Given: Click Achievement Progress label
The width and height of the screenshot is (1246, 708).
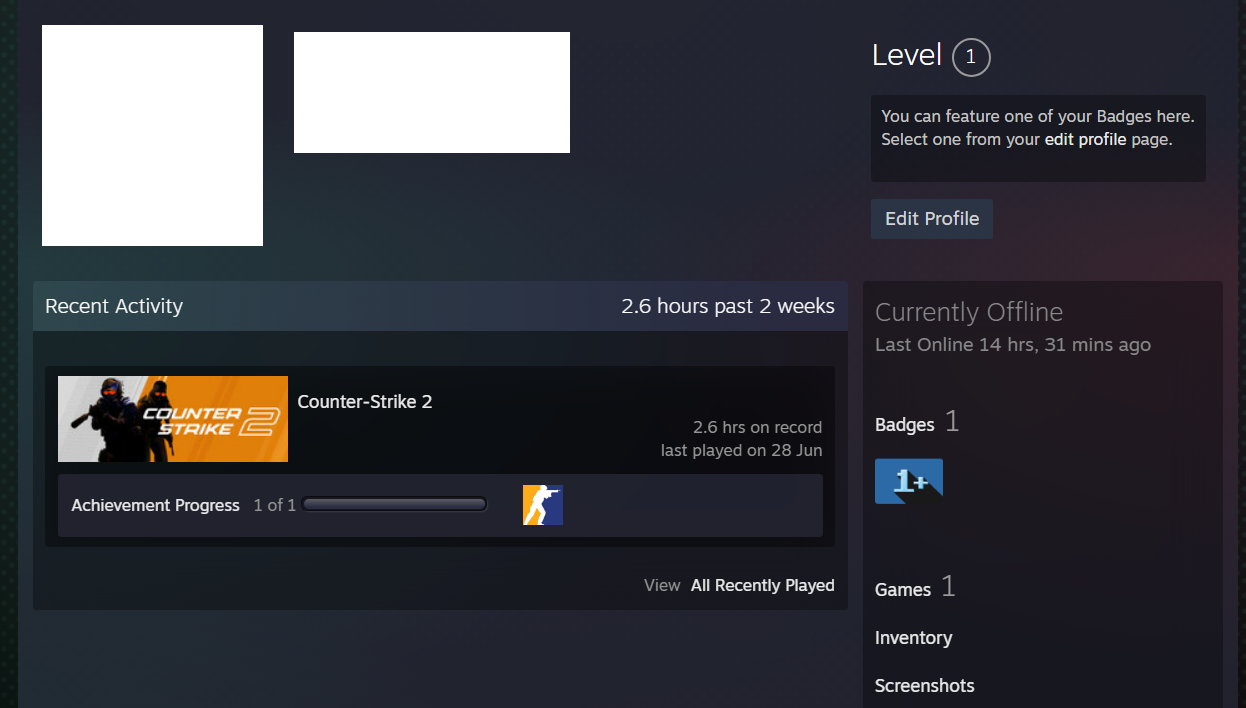Looking at the screenshot, I should point(155,506).
